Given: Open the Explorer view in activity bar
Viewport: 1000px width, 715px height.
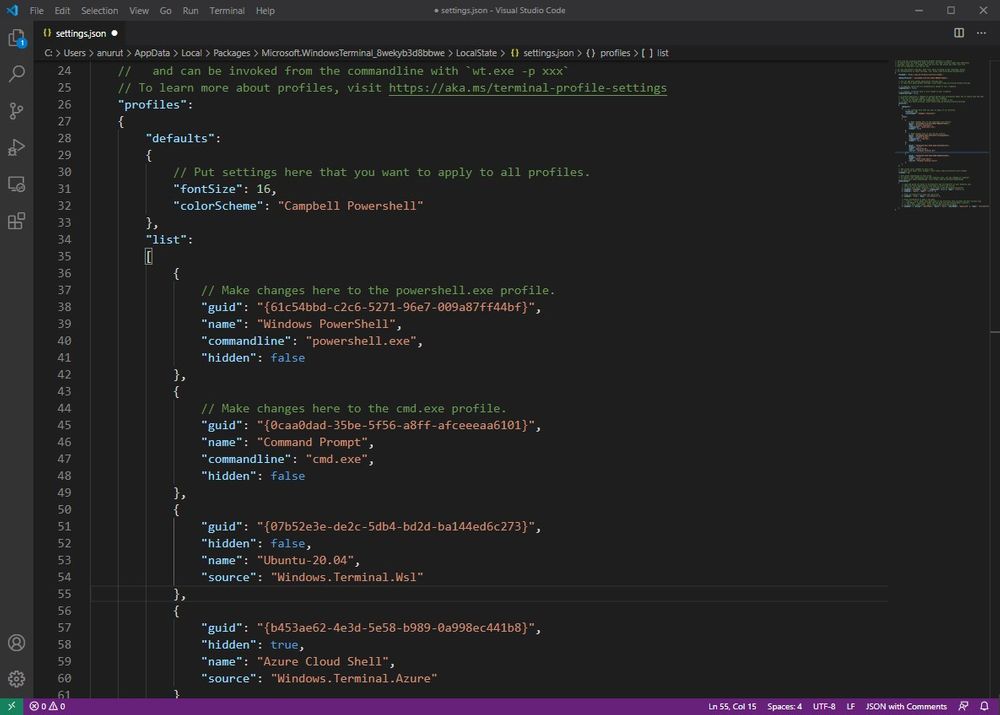Looking at the screenshot, I should [x=17, y=38].
